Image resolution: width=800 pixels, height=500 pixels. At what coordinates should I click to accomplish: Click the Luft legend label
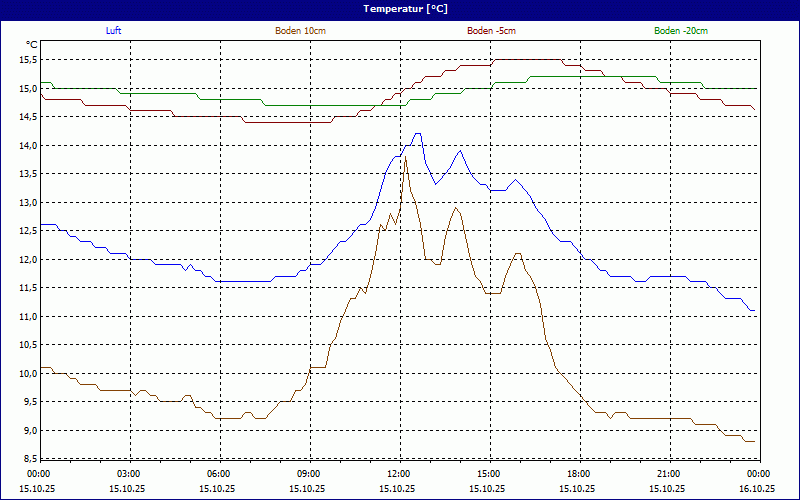[114, 31]
